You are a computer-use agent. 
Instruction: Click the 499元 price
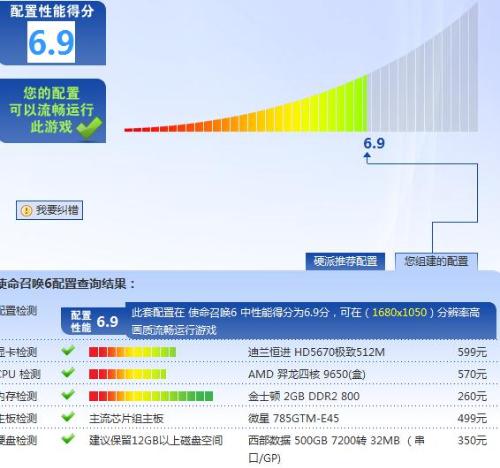pyautogui.click(x=472, y=418)
